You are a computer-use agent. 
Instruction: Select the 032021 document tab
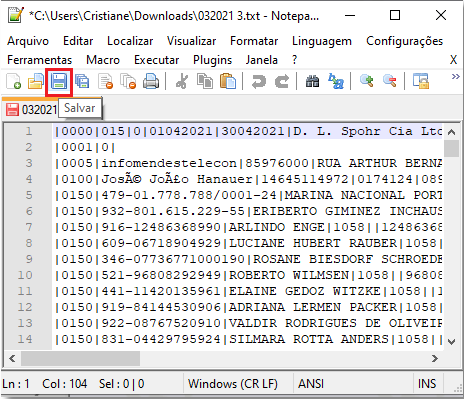pos(31,109)
